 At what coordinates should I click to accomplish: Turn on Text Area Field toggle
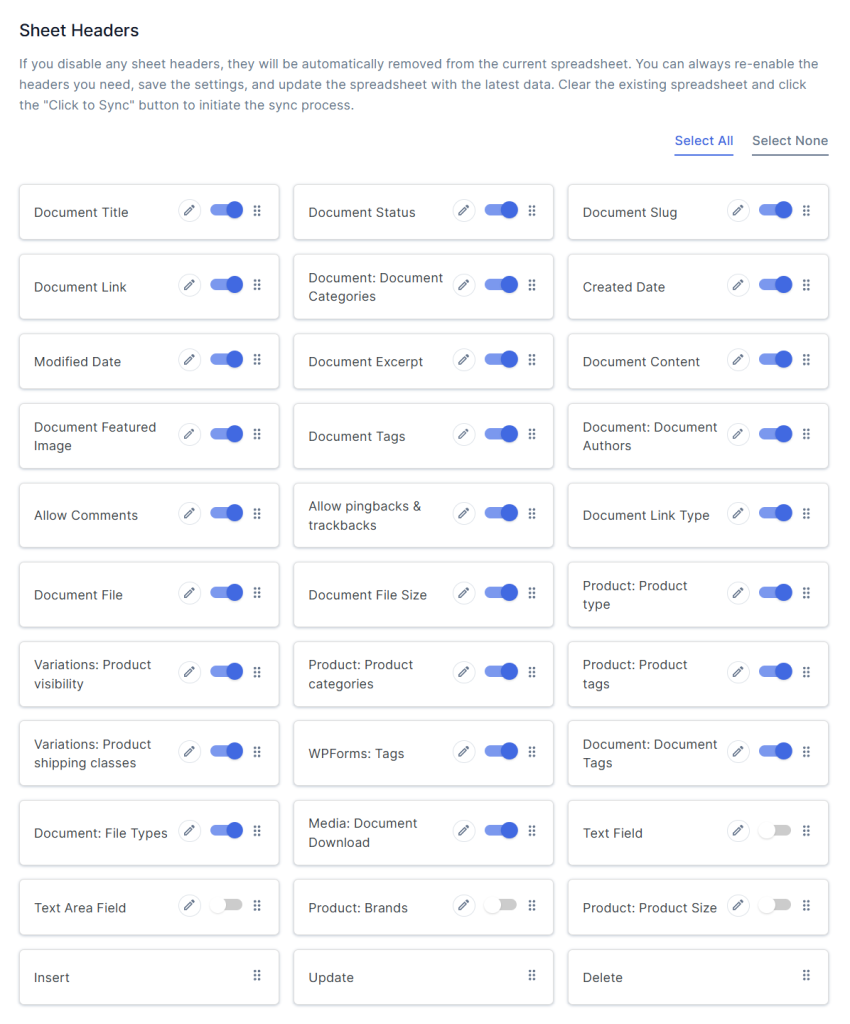(x=227, y=905)
